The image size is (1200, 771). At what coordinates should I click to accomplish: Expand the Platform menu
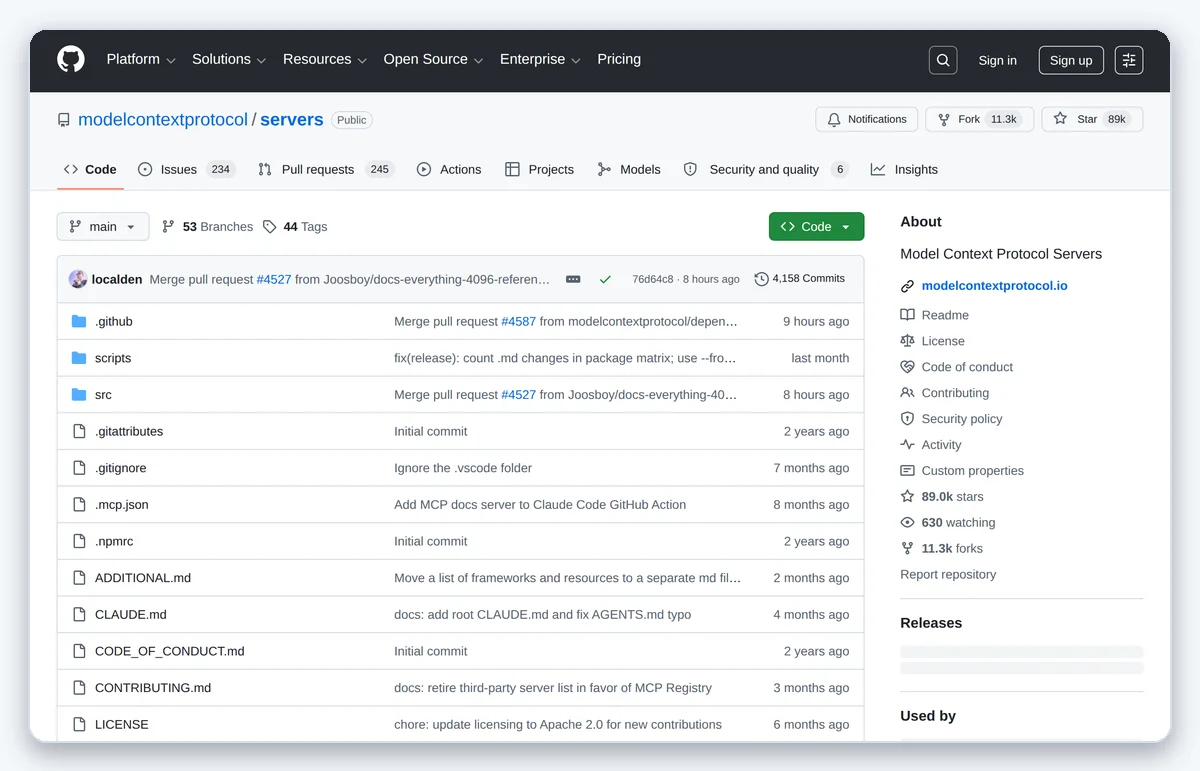(x=141, y=59)
